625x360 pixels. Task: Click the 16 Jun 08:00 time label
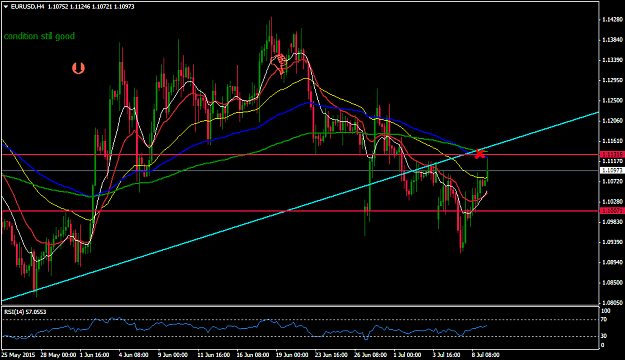coord(253,354)
